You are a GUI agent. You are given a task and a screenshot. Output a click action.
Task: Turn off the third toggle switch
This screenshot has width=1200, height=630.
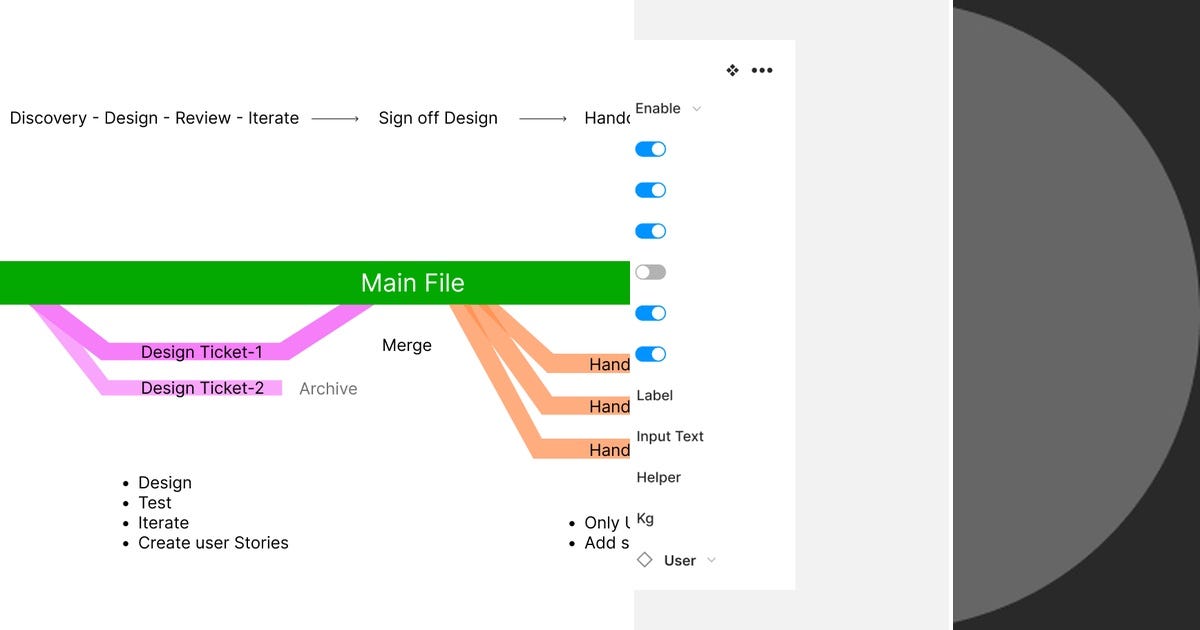650,230
